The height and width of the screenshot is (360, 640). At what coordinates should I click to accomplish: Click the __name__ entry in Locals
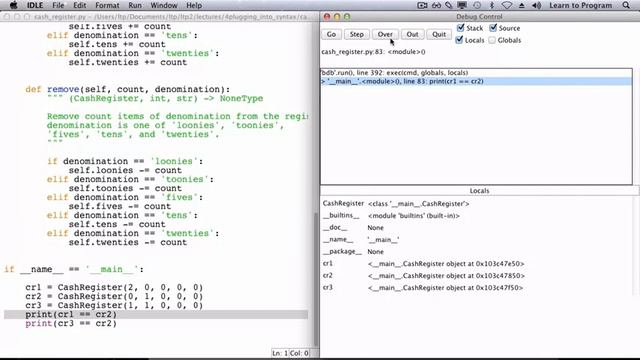(x=338, y=240)
